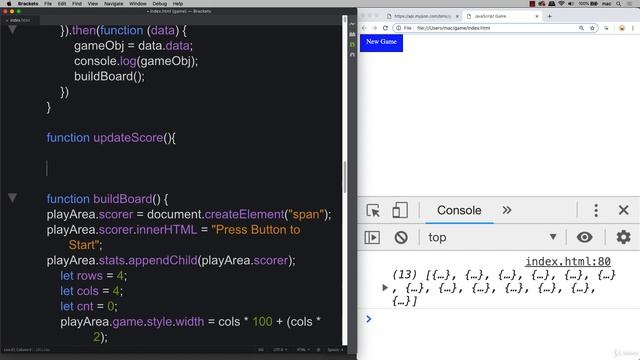
Task: Close the myjson API tab
Action: coord(457,16)
